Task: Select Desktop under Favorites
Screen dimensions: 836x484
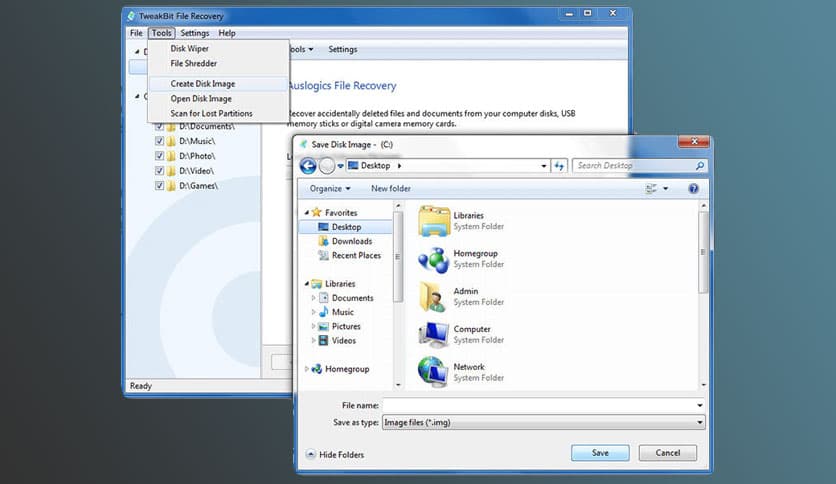Action: point(346,227)
